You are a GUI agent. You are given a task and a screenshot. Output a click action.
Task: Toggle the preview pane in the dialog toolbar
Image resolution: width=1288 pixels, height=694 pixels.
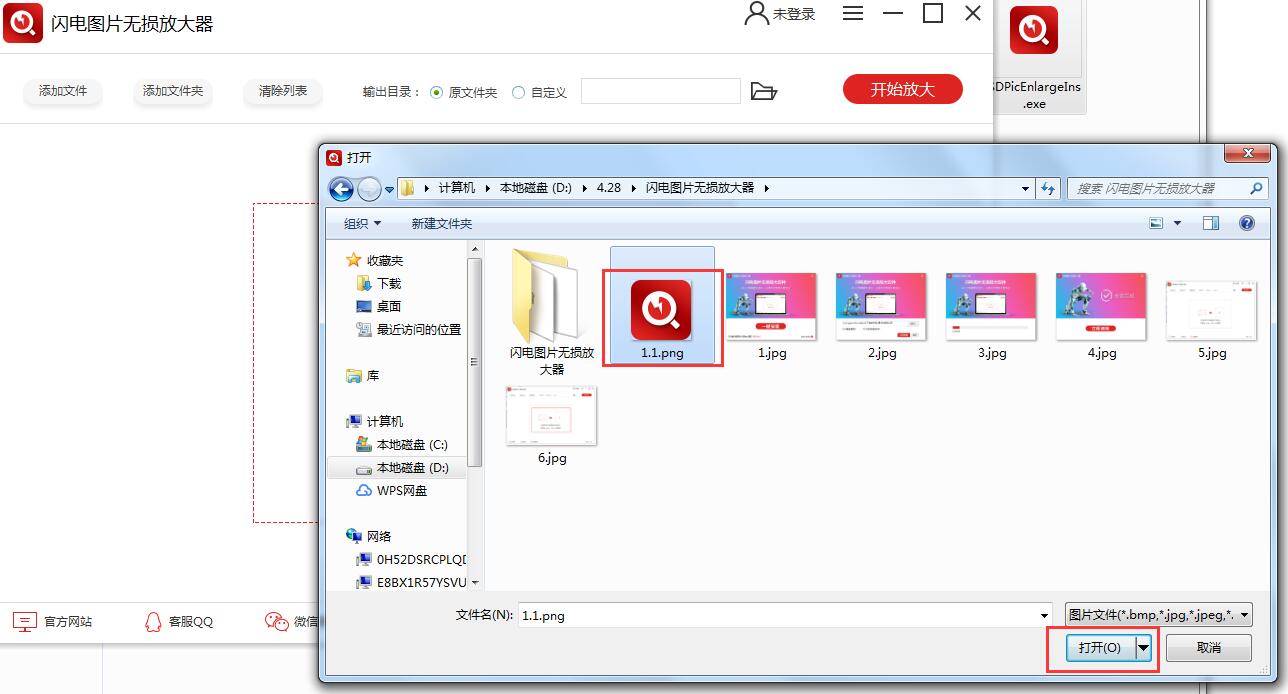click(x=1211, y=222)
